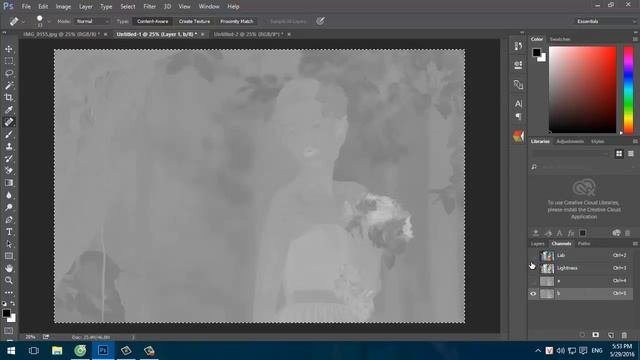Save selection as channel icon
This screenshot has height=360, width=640.
[x=596, y=335]
